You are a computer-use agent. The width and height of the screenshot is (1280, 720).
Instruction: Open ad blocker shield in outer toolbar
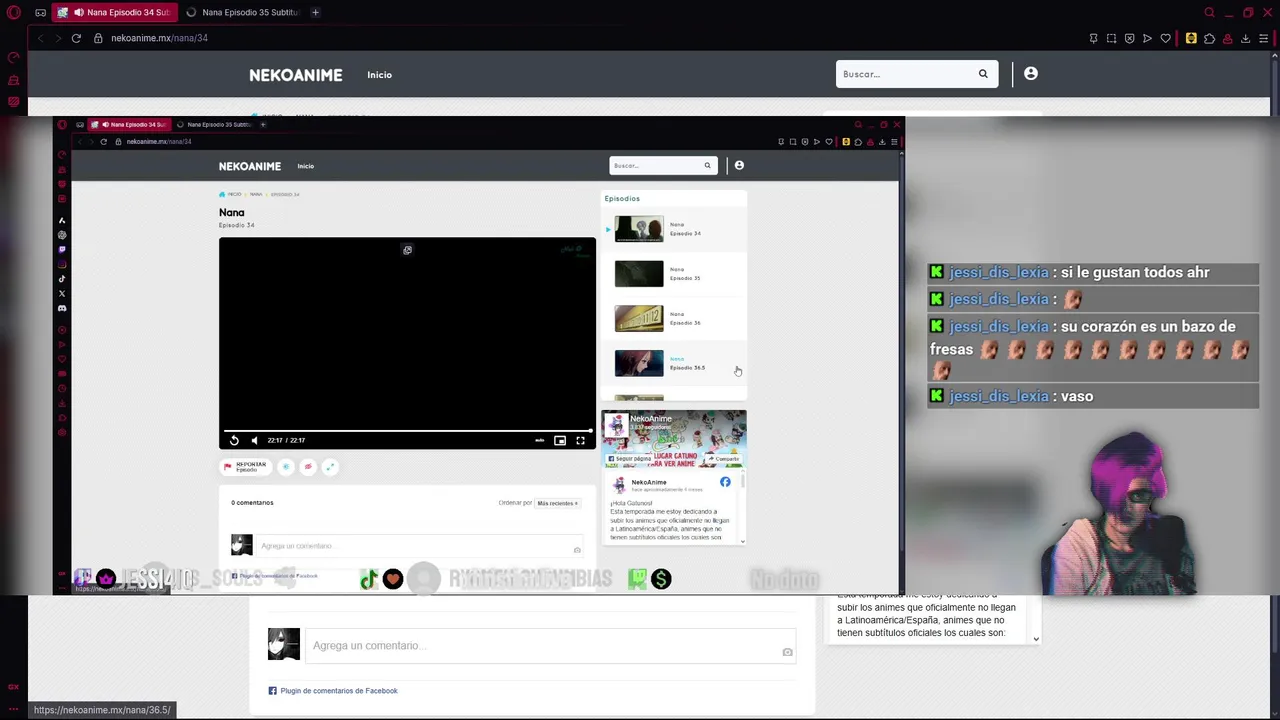(1129, 38)
